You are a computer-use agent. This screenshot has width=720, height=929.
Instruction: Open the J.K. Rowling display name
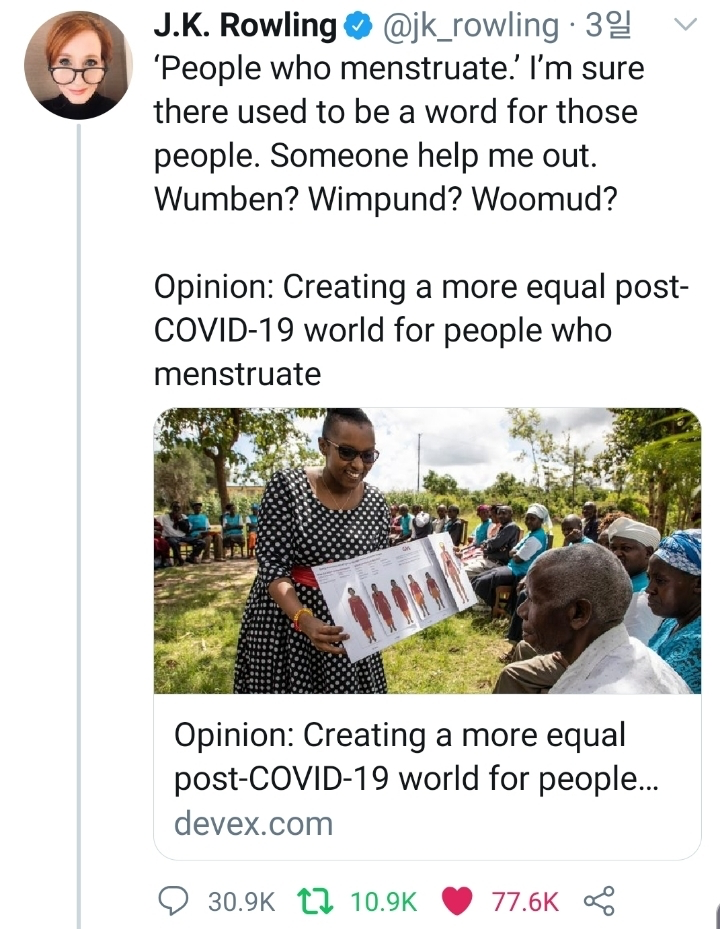[245, 26]
